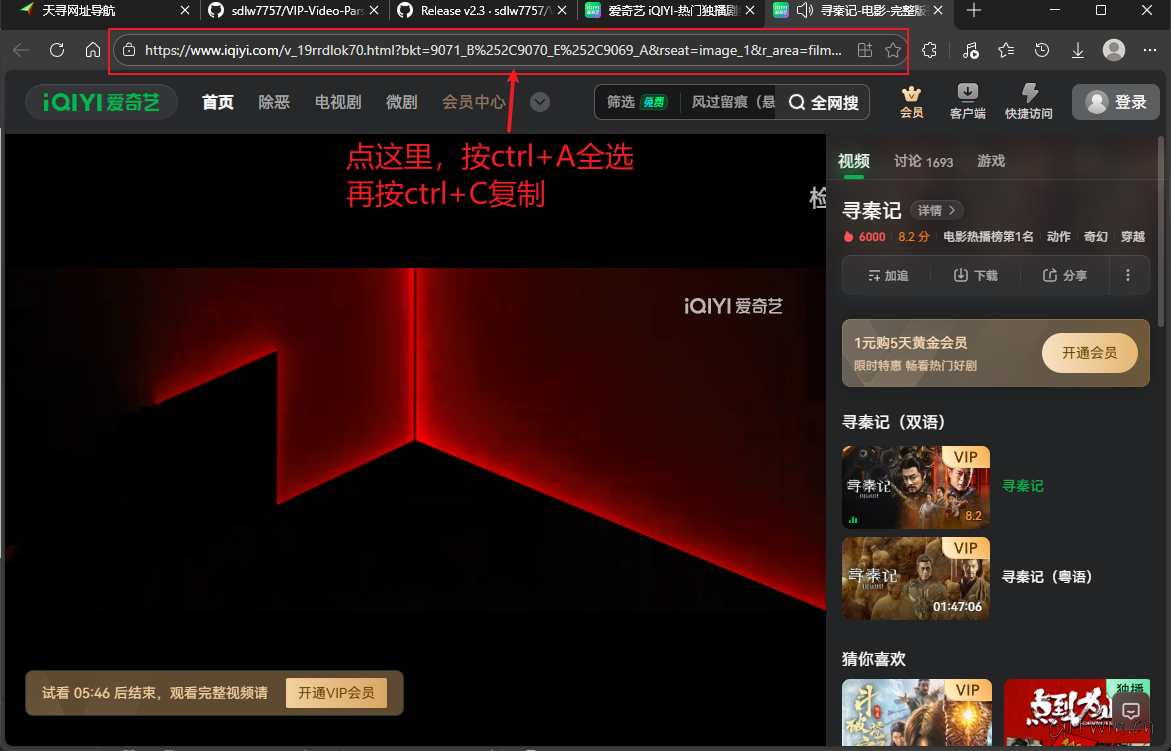The height and width of the screenshot is (751, 1171).
Task: Select the 游戏 tab
Action: point(991,161)
